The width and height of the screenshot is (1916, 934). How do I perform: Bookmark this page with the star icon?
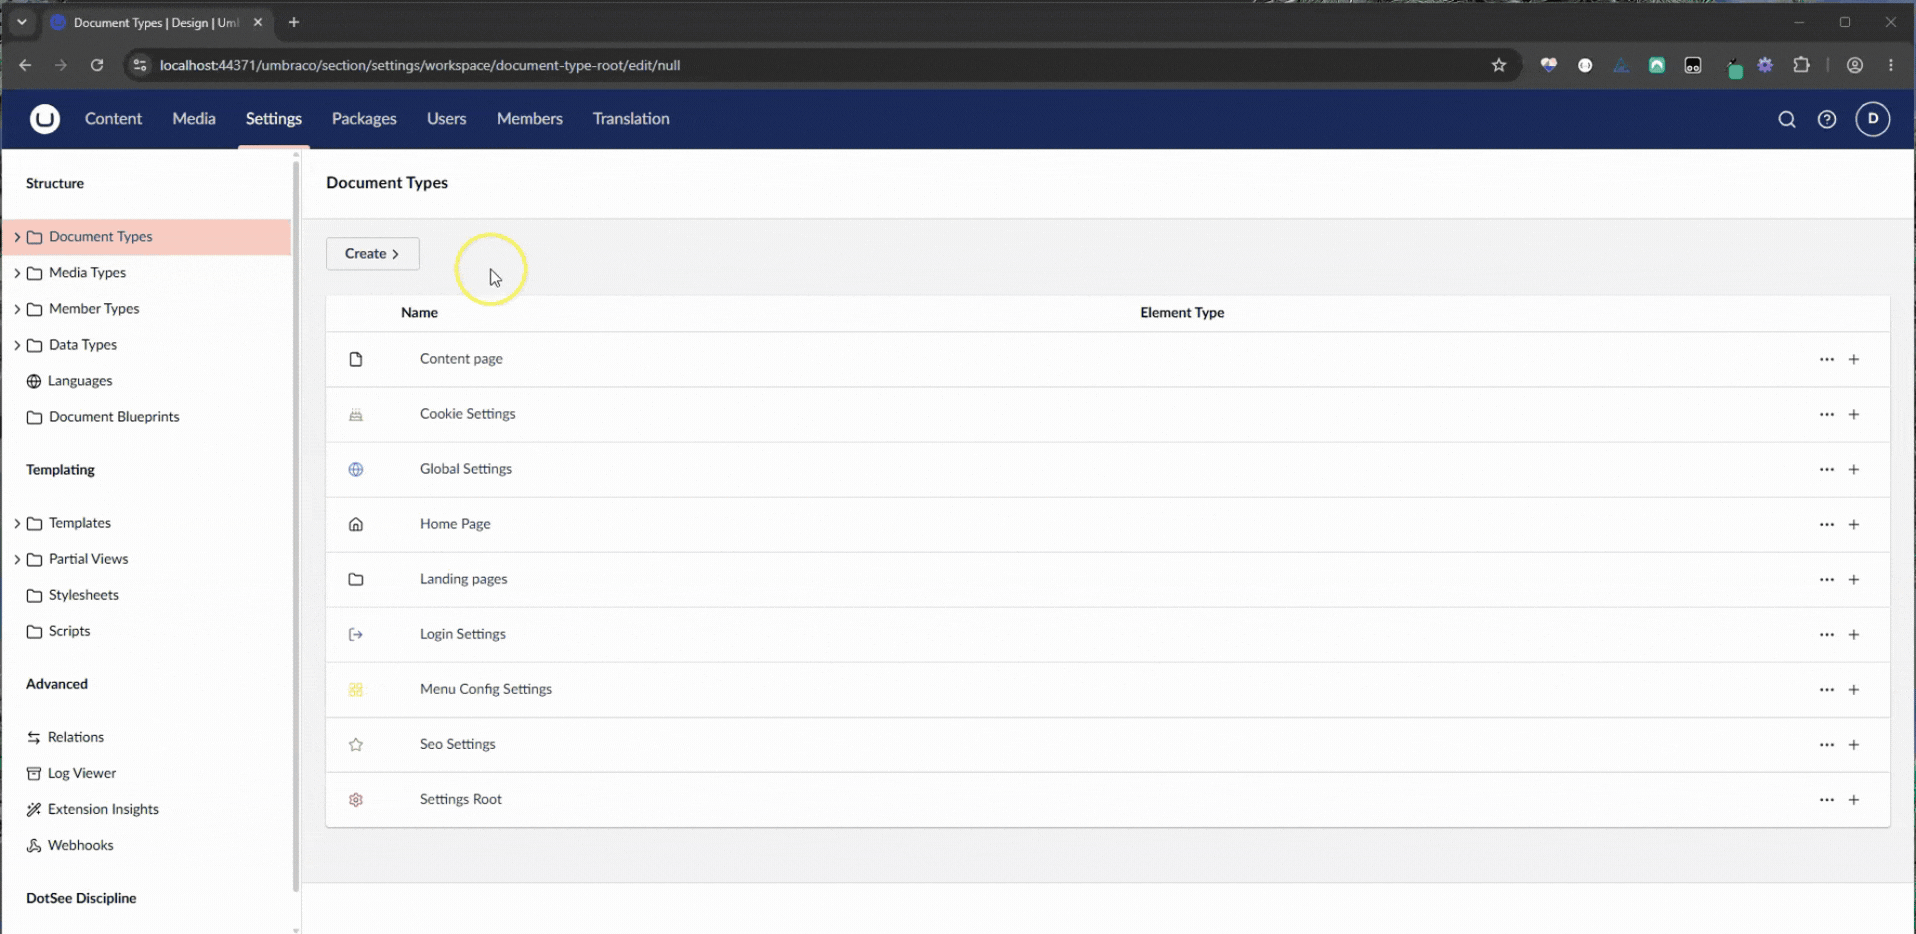(x=1498, y=65)
